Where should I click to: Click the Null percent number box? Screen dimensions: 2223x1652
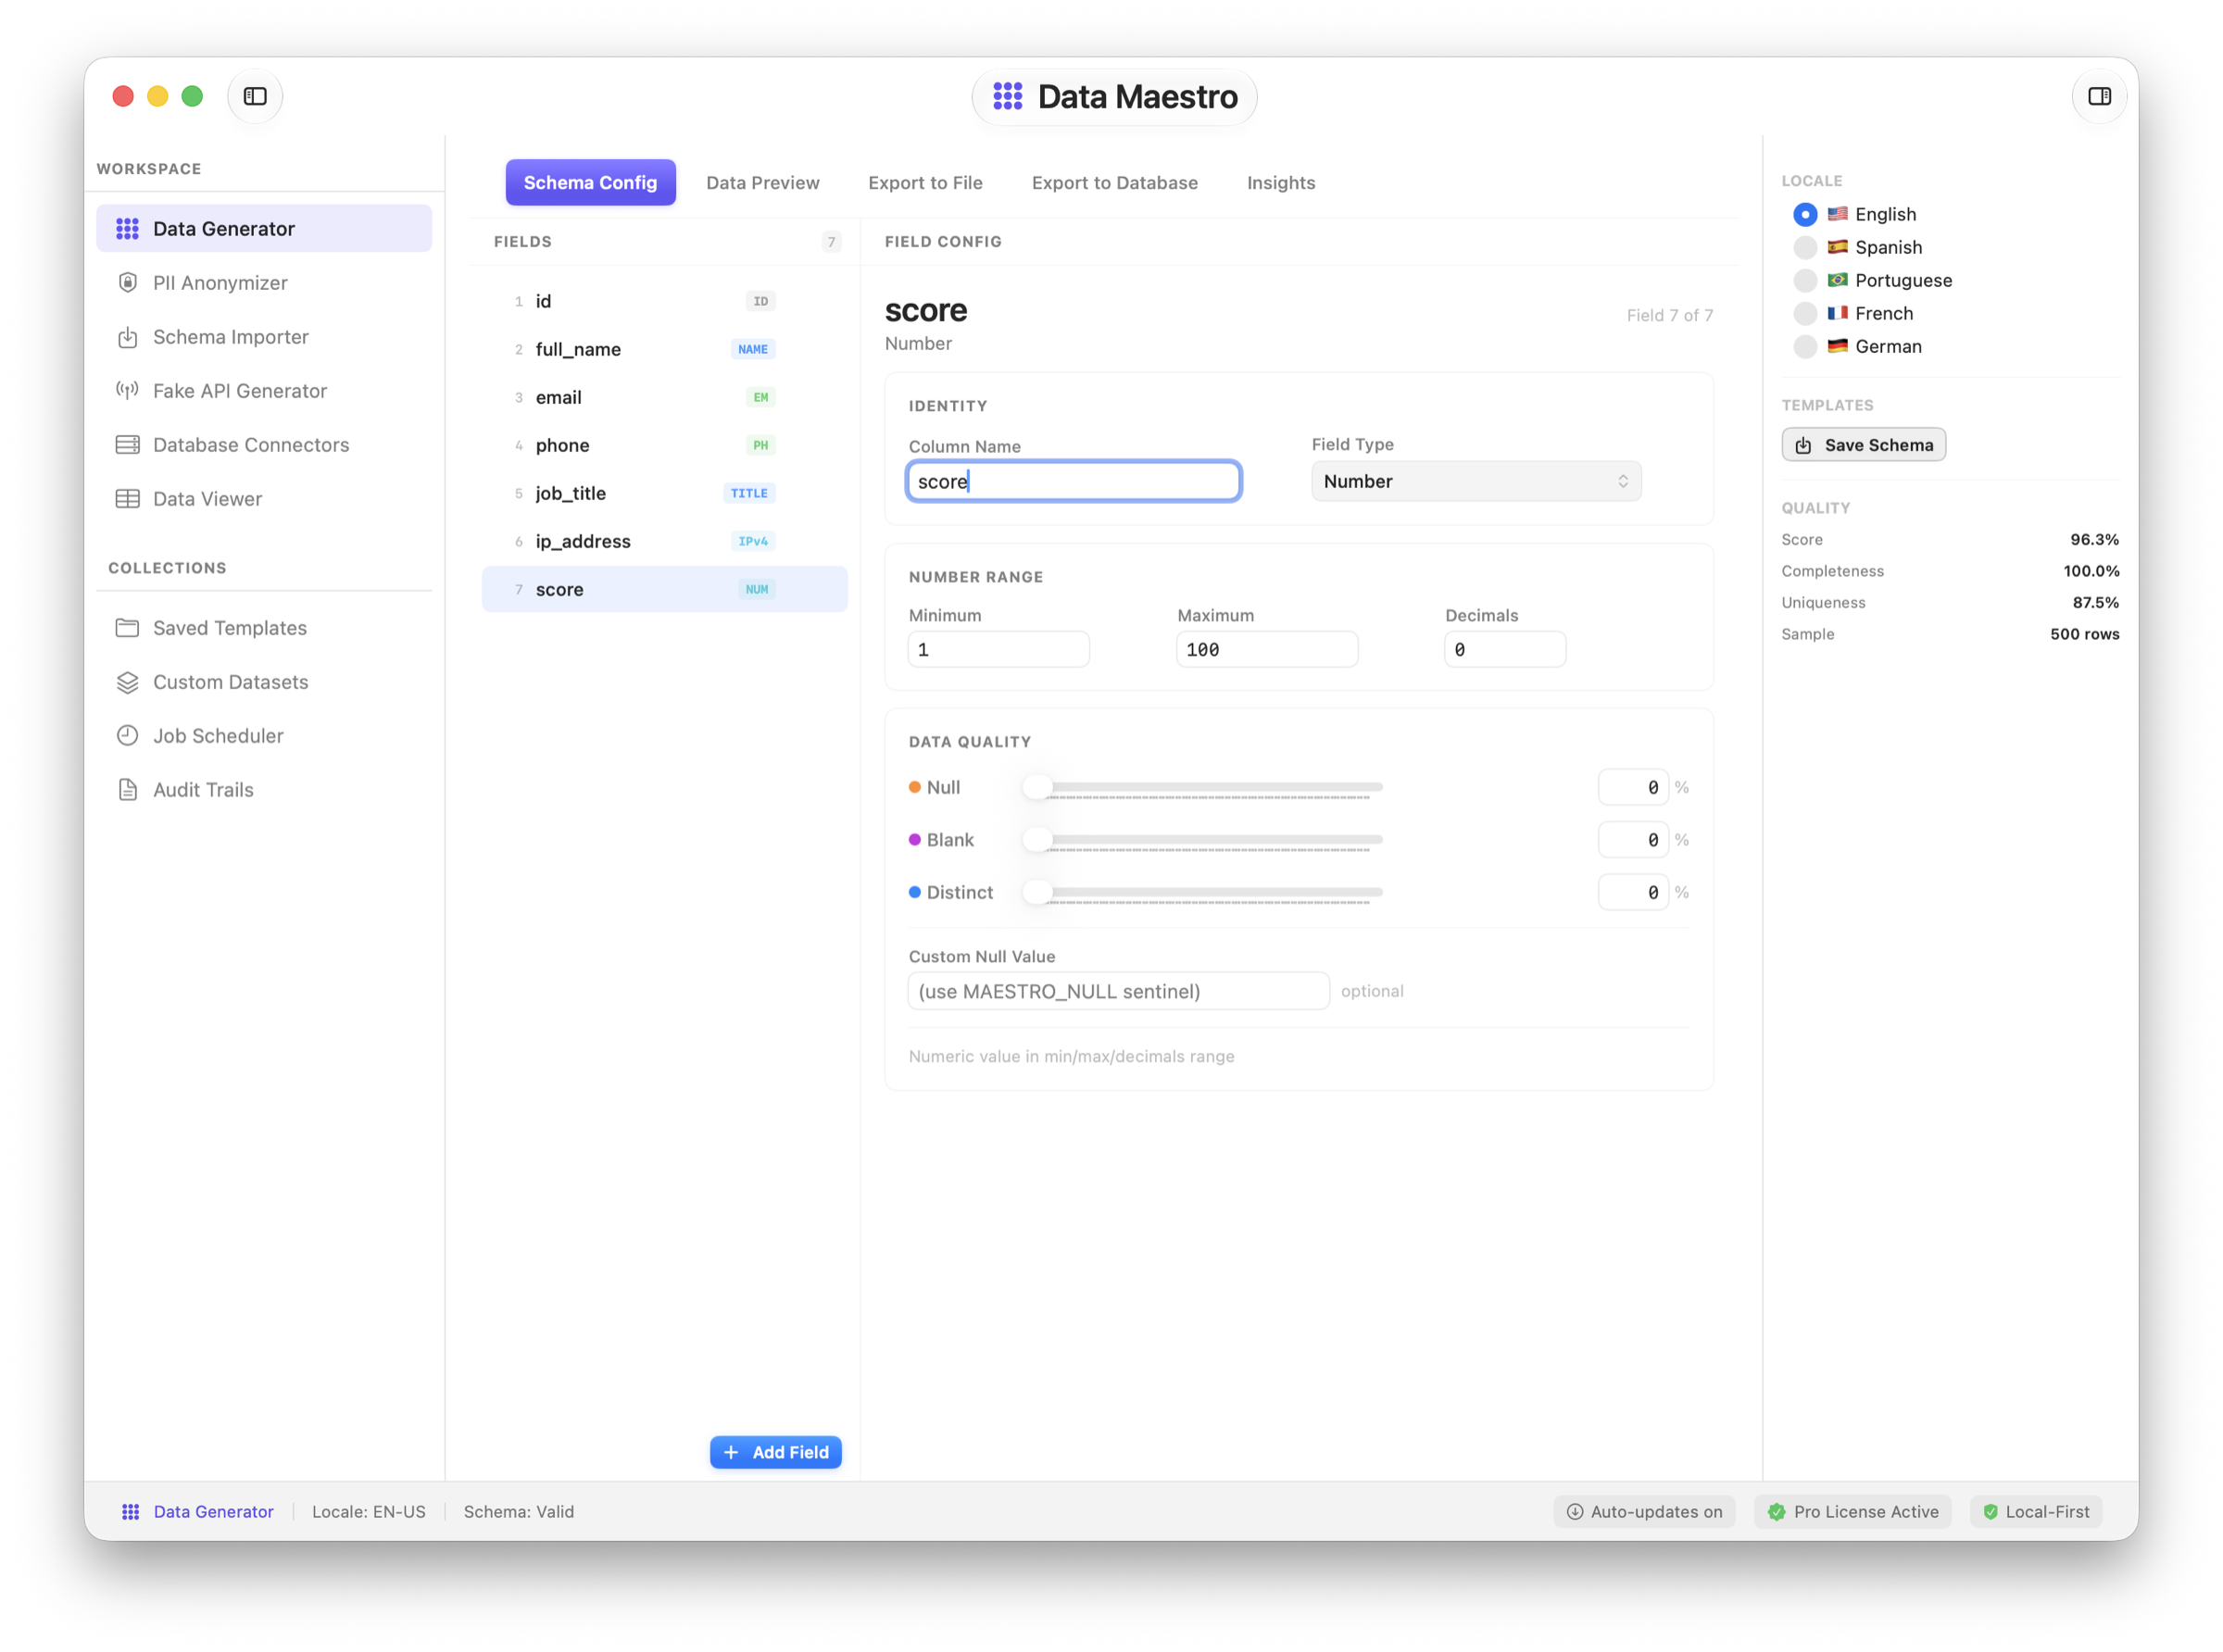(1632, 787)
